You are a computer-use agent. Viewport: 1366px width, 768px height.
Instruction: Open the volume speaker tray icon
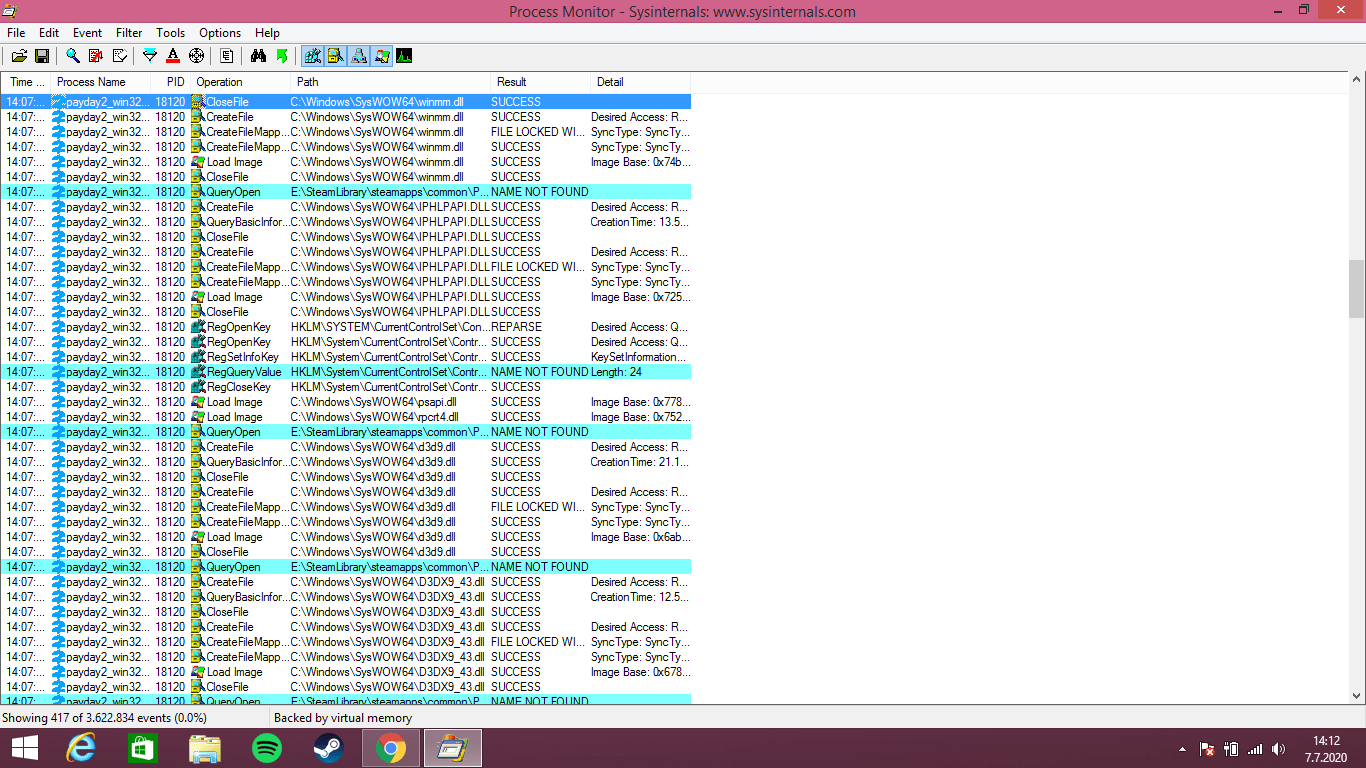click(1279, 749)
